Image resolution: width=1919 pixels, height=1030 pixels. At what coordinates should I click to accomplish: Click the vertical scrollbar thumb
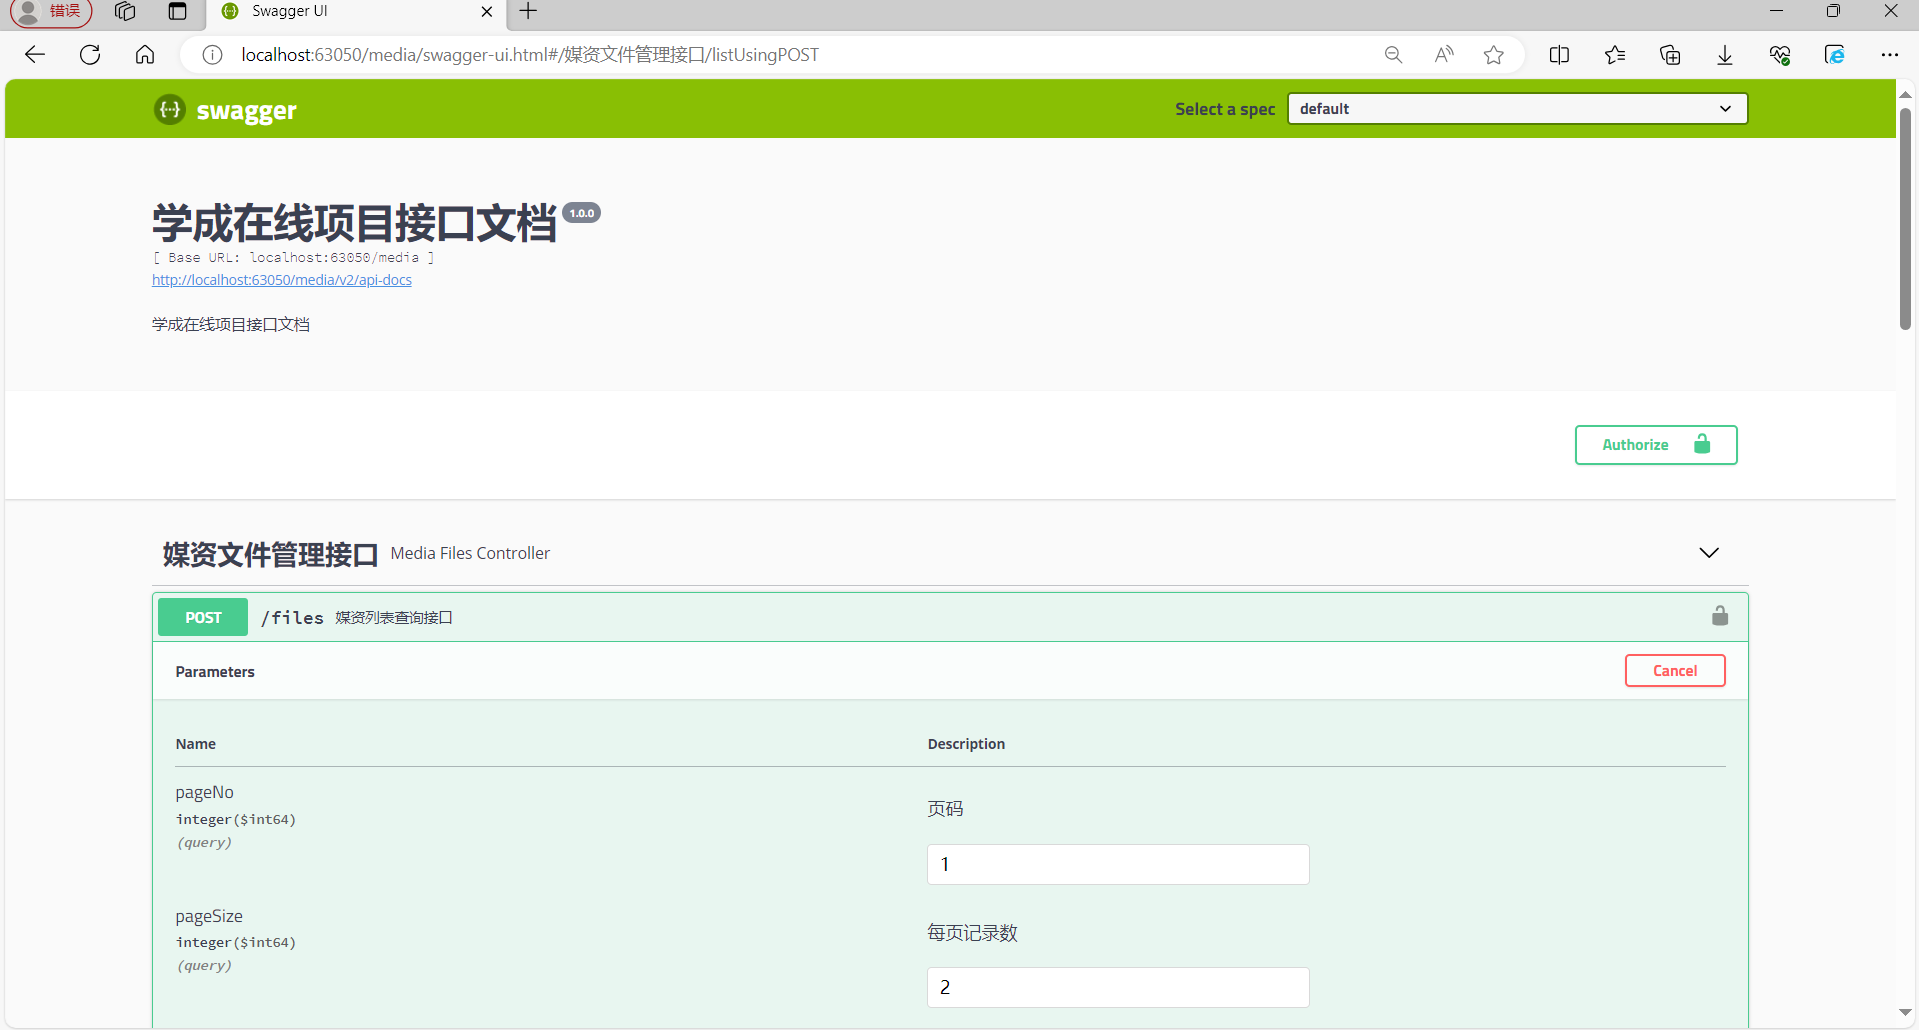(1905, 217)
